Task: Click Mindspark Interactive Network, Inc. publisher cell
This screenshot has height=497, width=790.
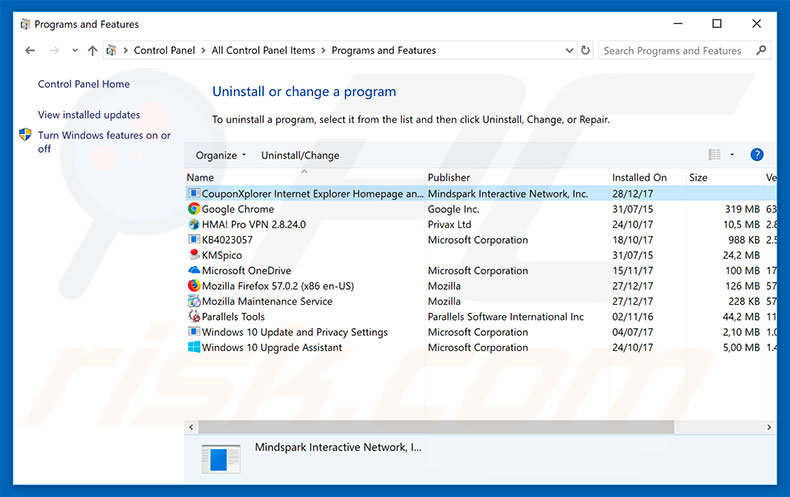Action: (x=508, y=194)
